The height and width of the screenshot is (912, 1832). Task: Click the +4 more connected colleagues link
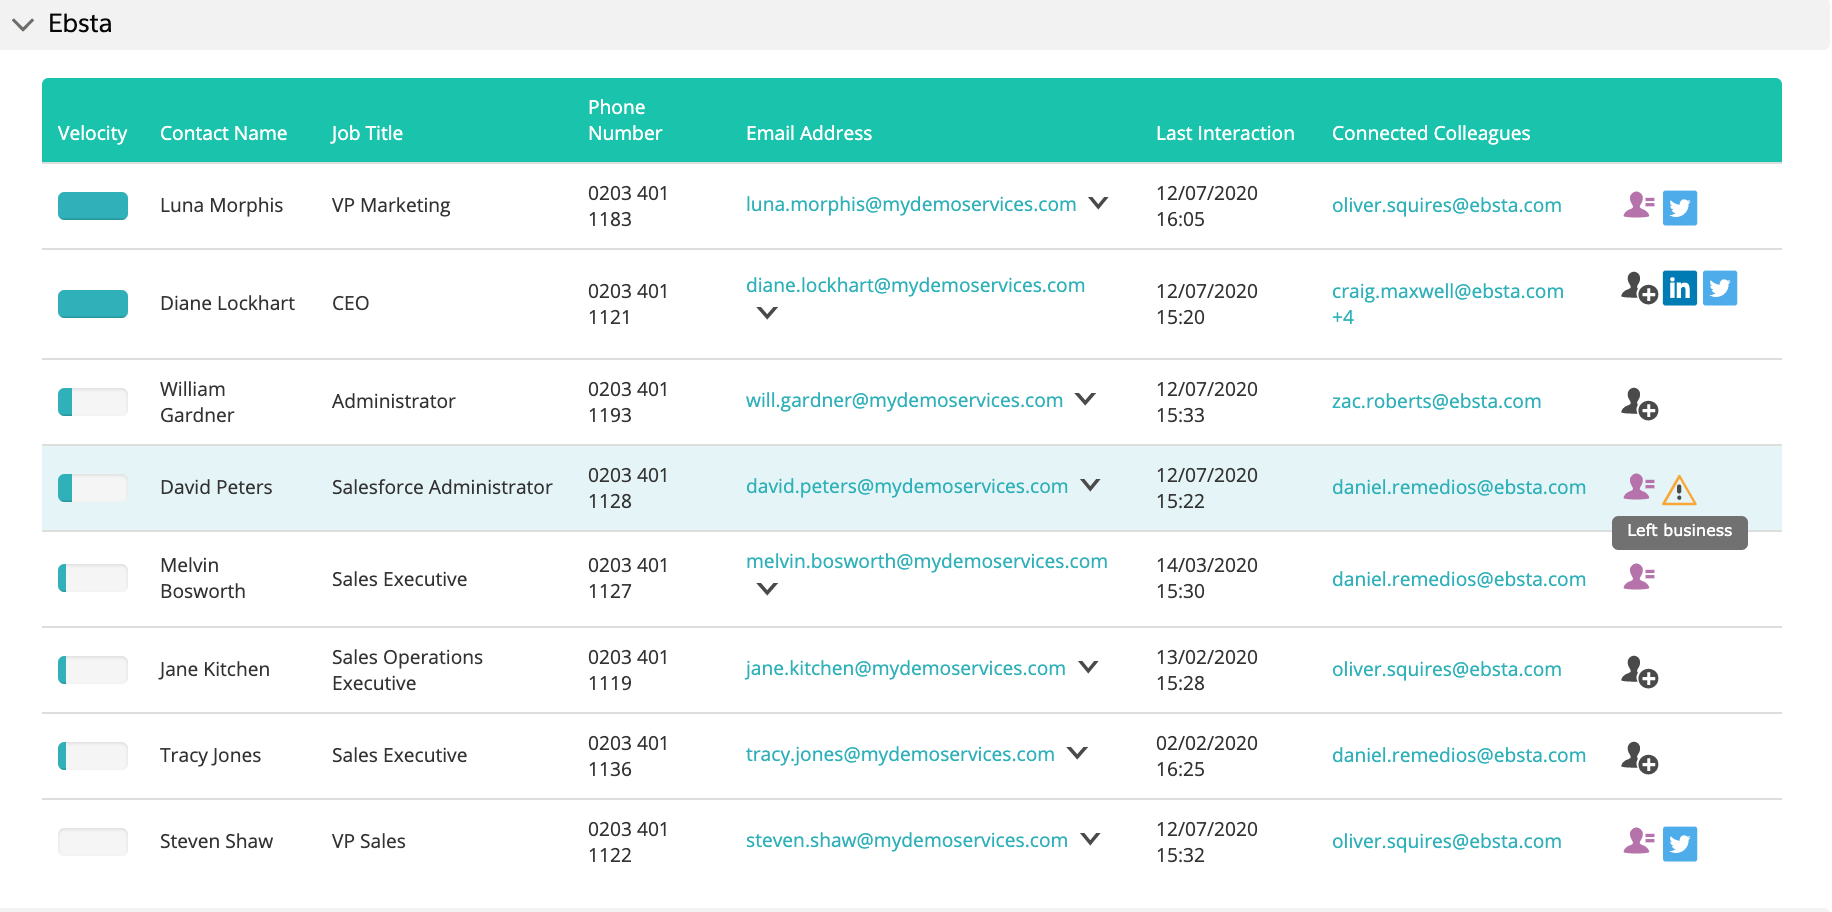coord(1342,317)
